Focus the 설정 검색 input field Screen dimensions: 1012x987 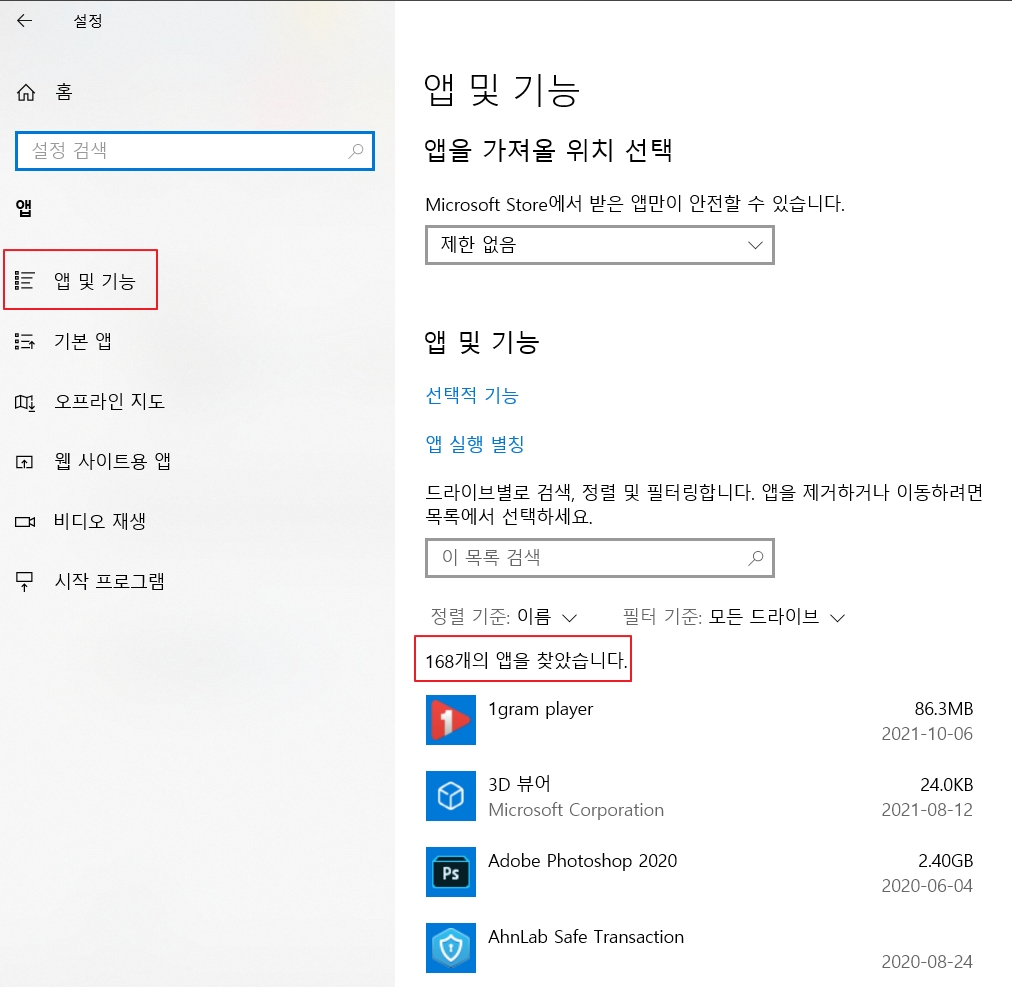[x=195, y=151]
